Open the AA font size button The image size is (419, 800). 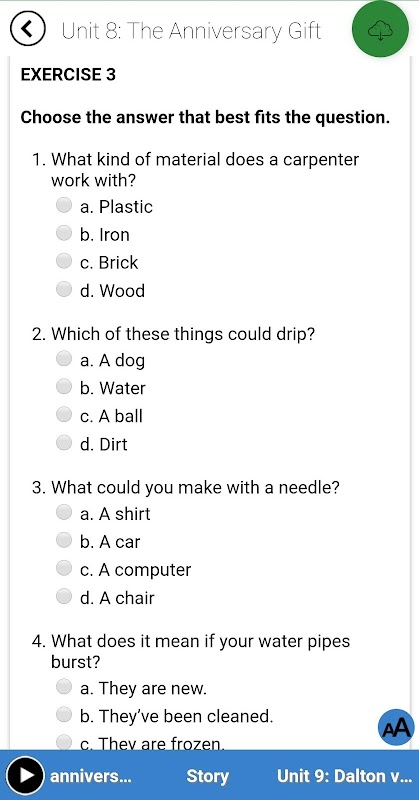pos(396,727)
